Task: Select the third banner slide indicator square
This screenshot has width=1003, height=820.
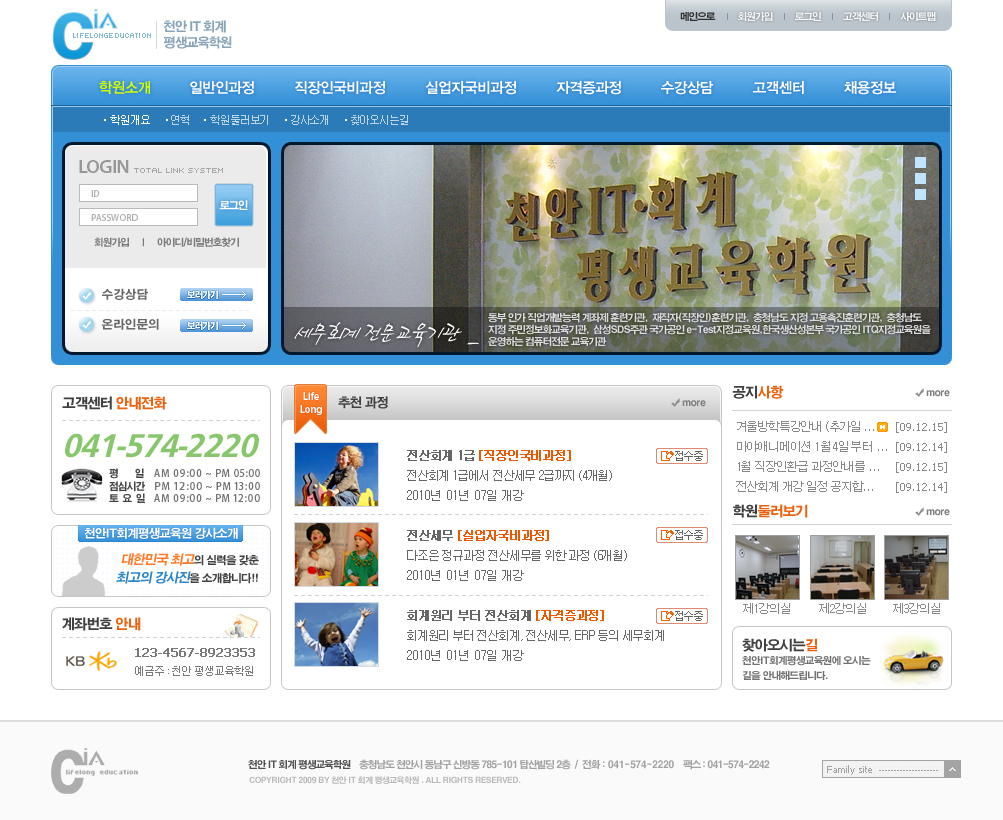Action: point(920,195)
